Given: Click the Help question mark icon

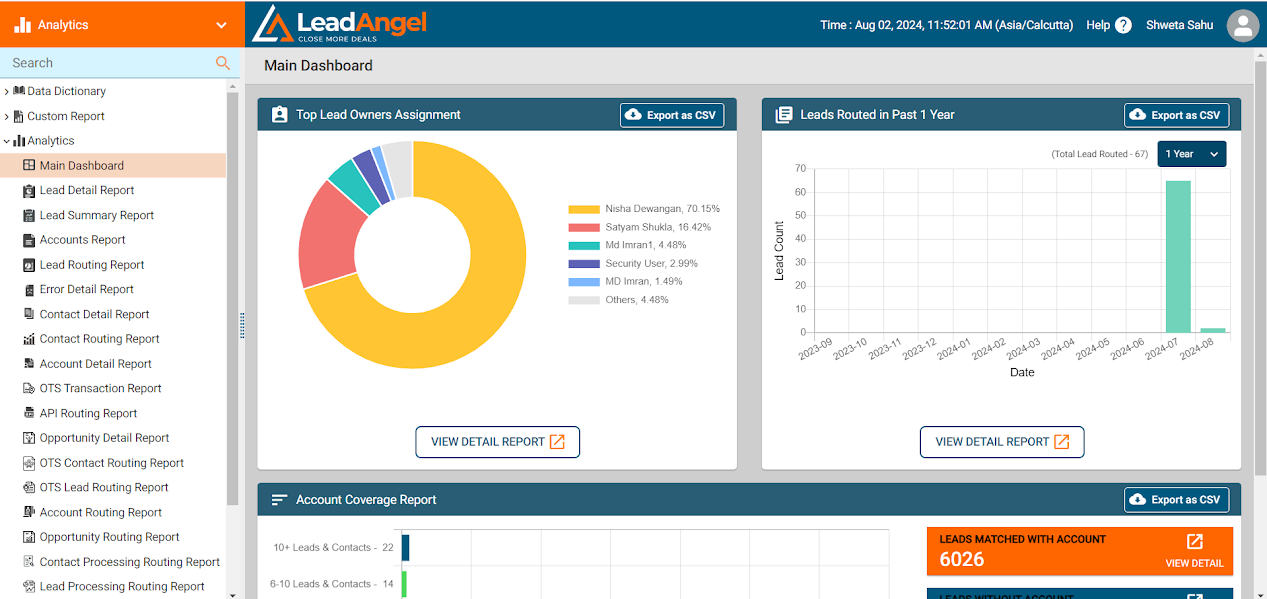Looking at the screenshot, I should [1123, 25].
